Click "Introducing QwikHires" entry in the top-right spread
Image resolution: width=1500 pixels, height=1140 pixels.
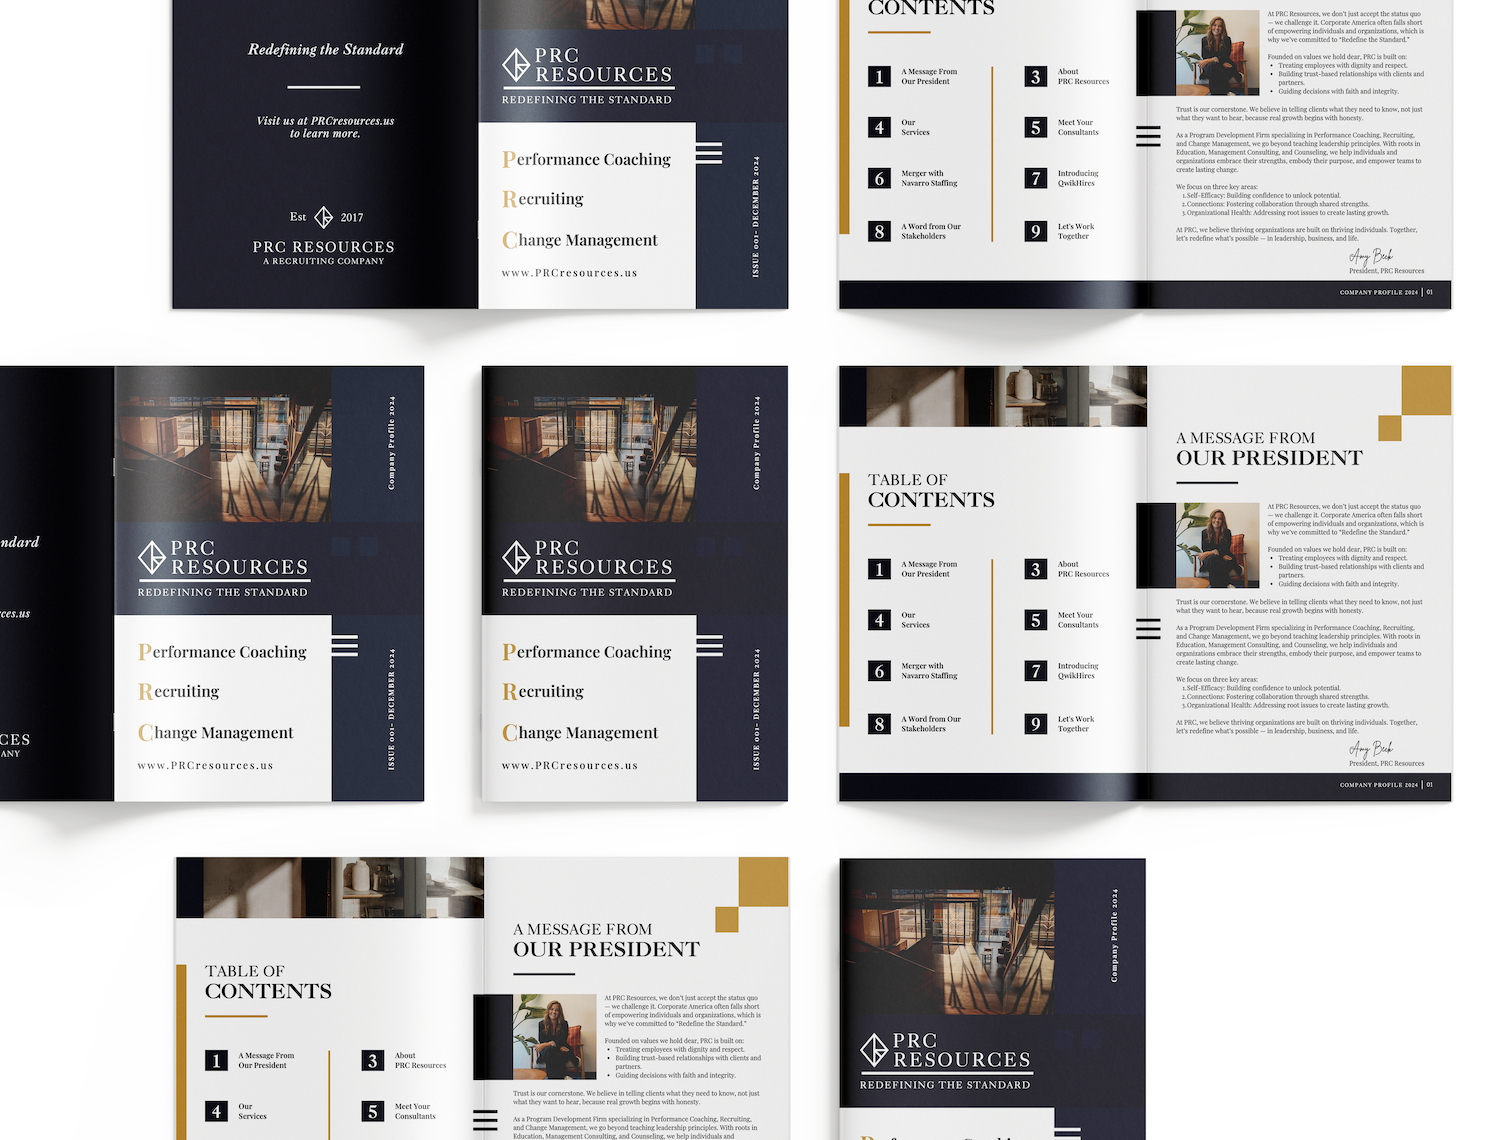[1078, 178]
